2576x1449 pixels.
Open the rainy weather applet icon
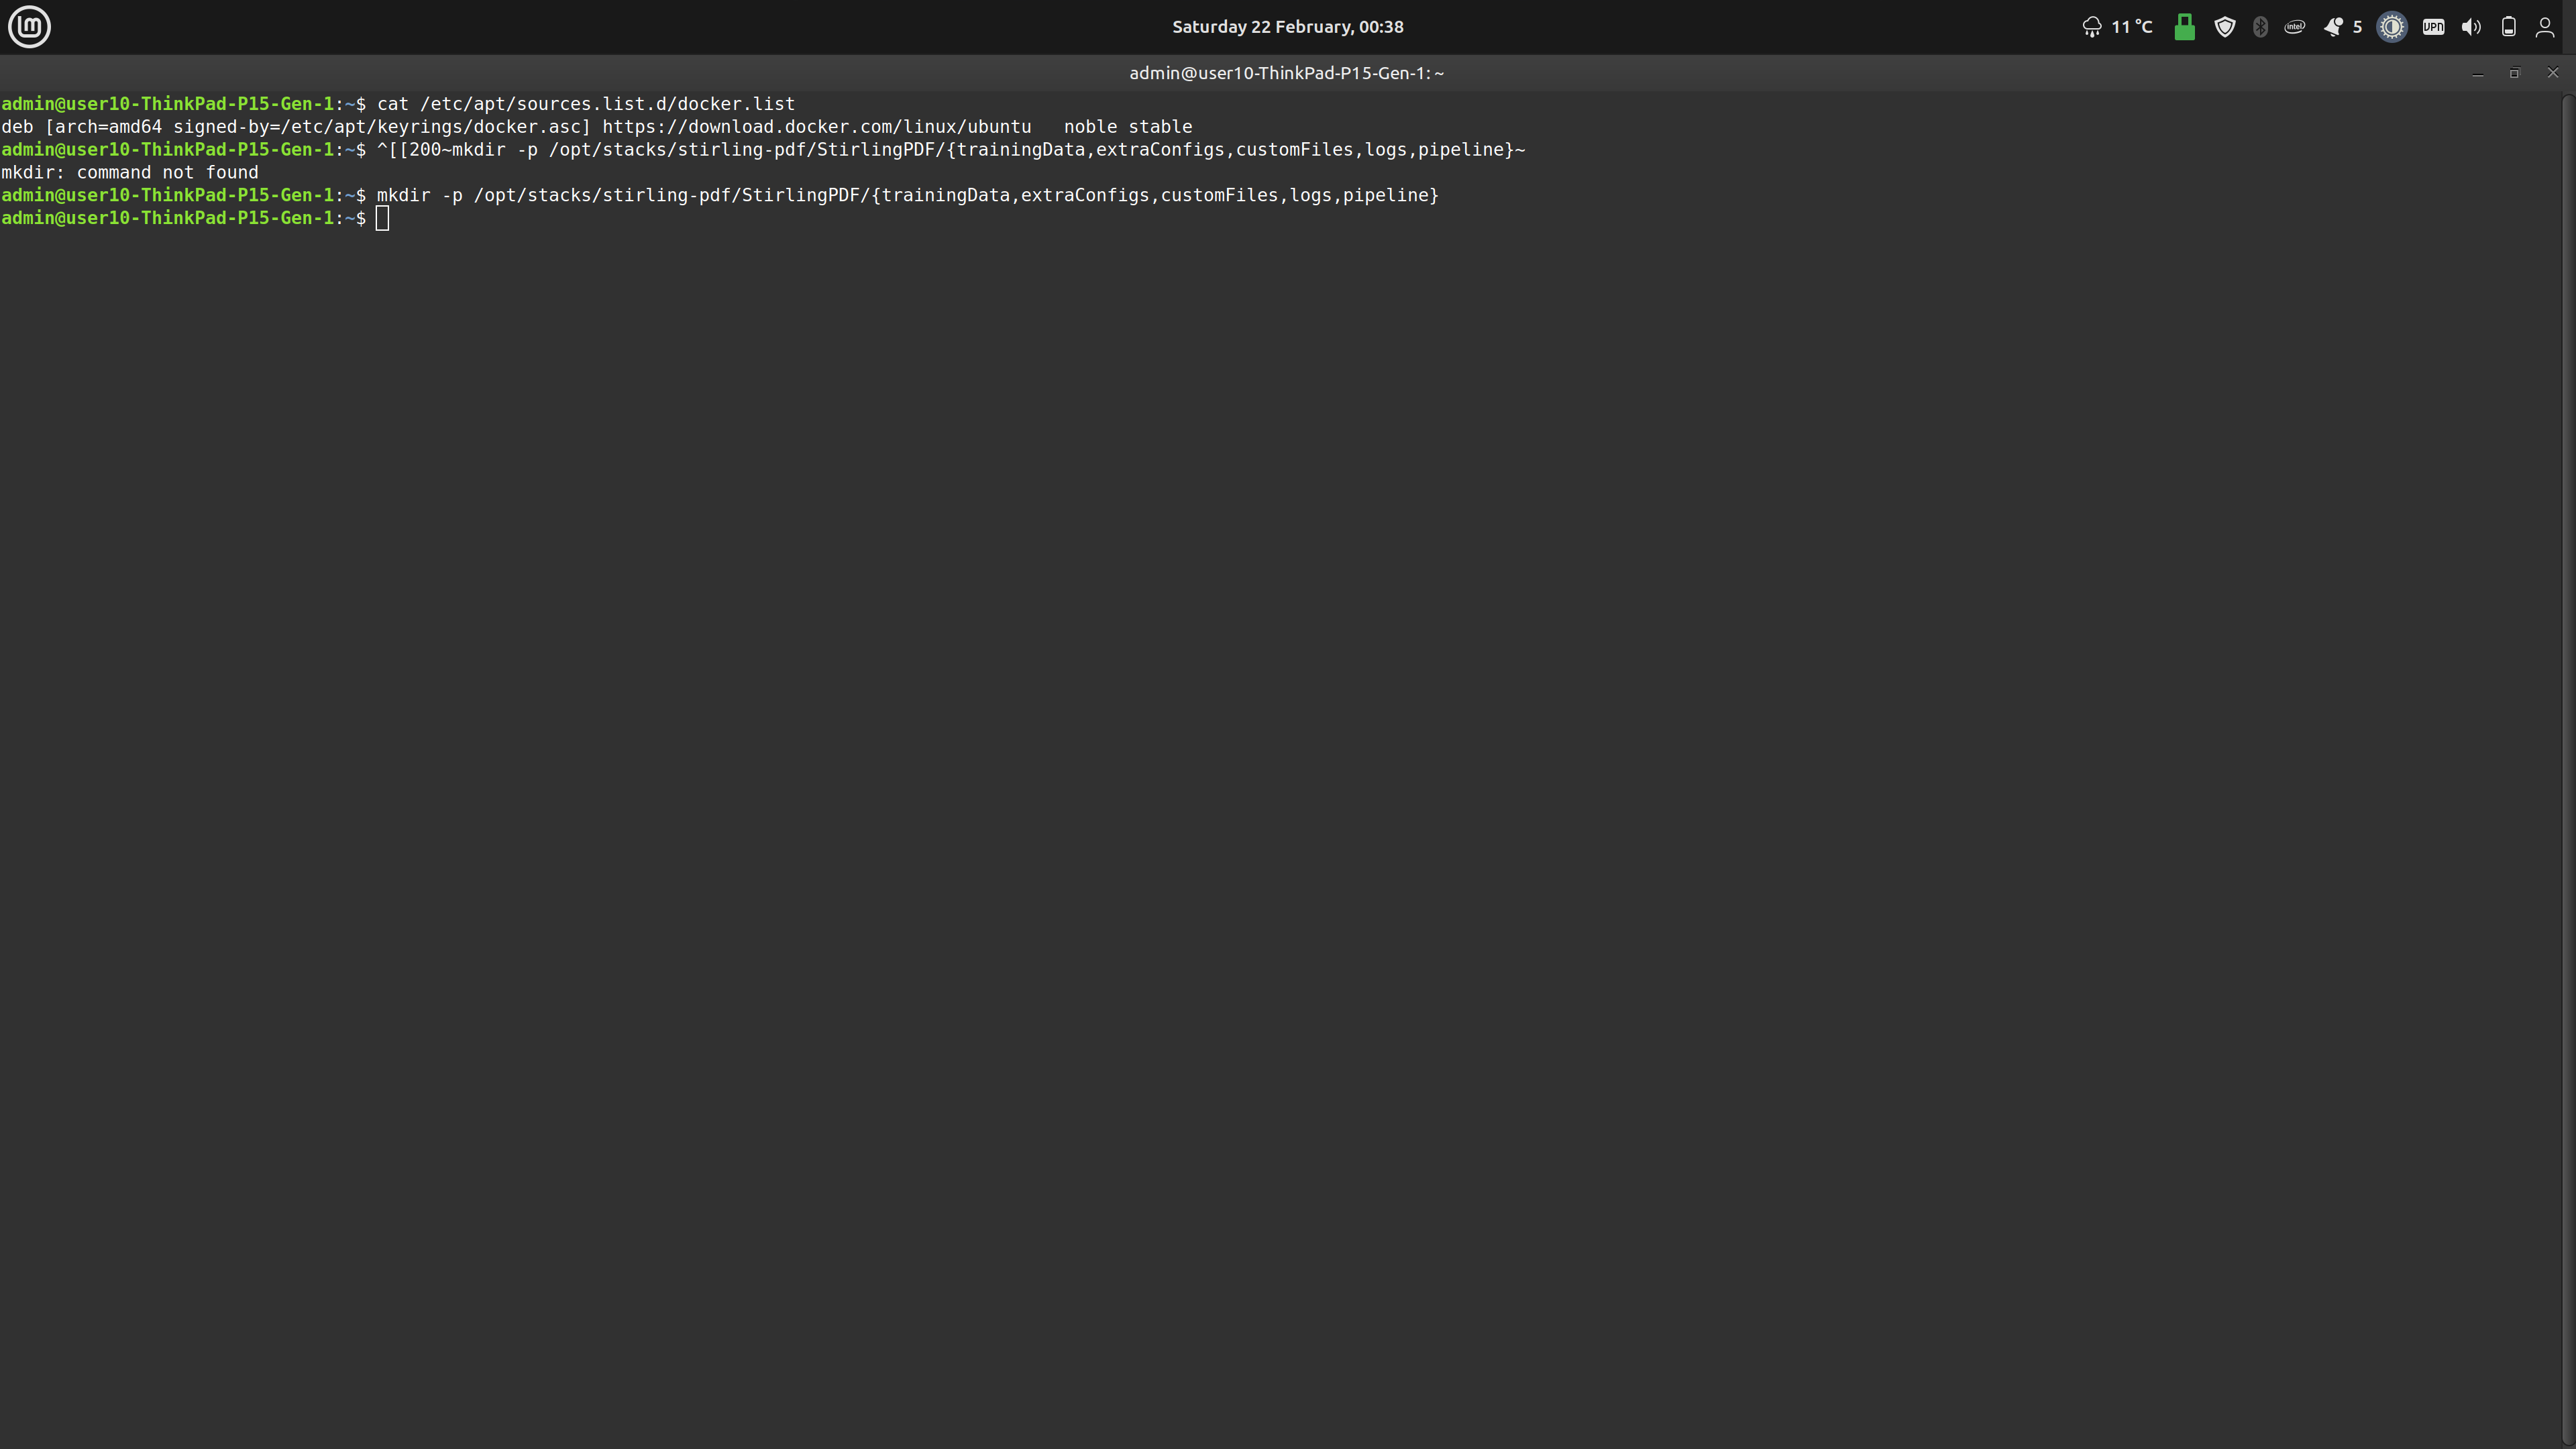tap(2091, 27)
